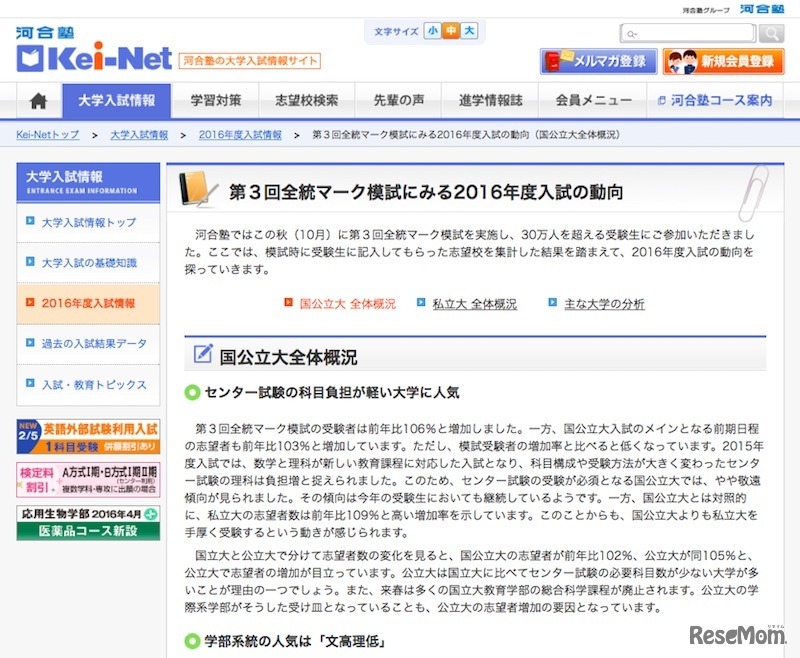The height and width of the screenshot is (658, 800).
Task: Click the search magnifier icon
Action: click(x=770, y=32)
